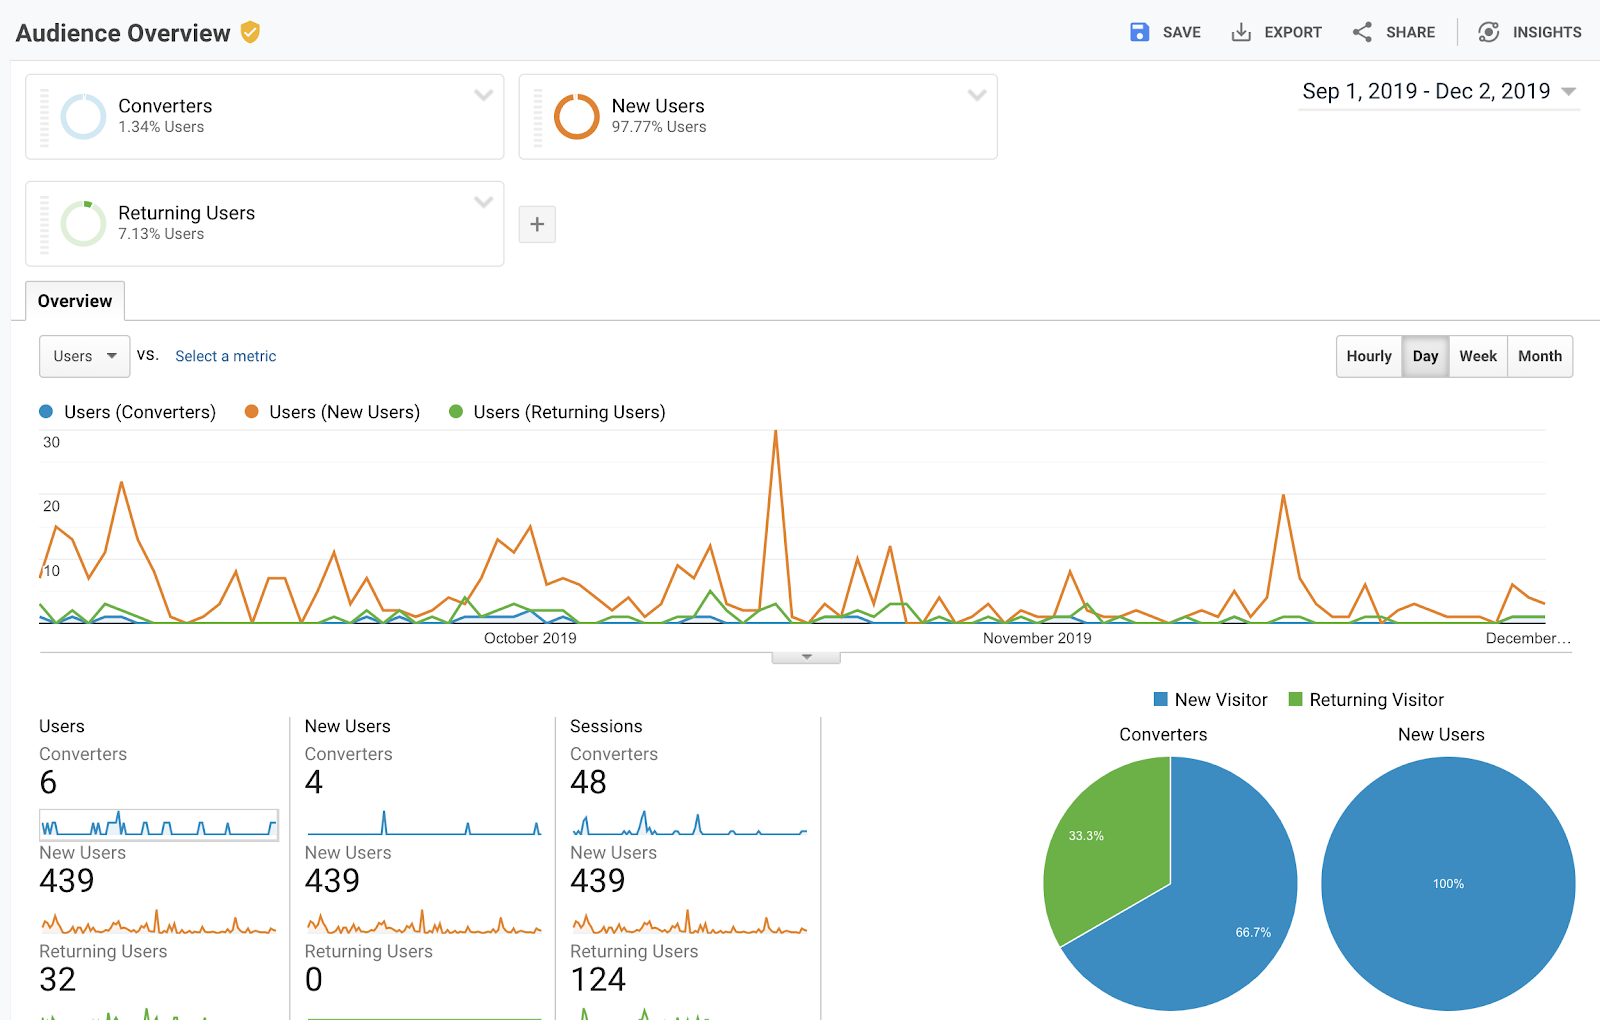Click the plus button to add segment
This screenshot has height=1020, width=1600.
click(x=537, y=224)
